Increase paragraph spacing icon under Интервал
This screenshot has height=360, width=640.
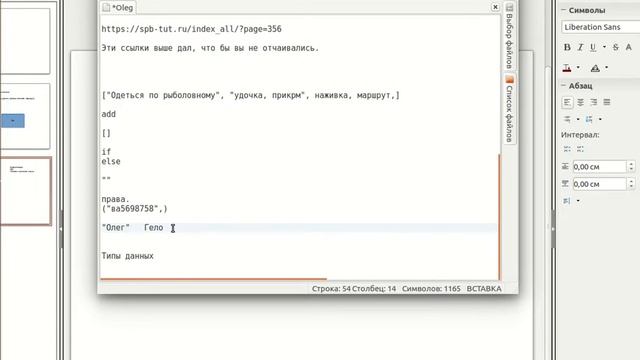[x=567, y=149]
